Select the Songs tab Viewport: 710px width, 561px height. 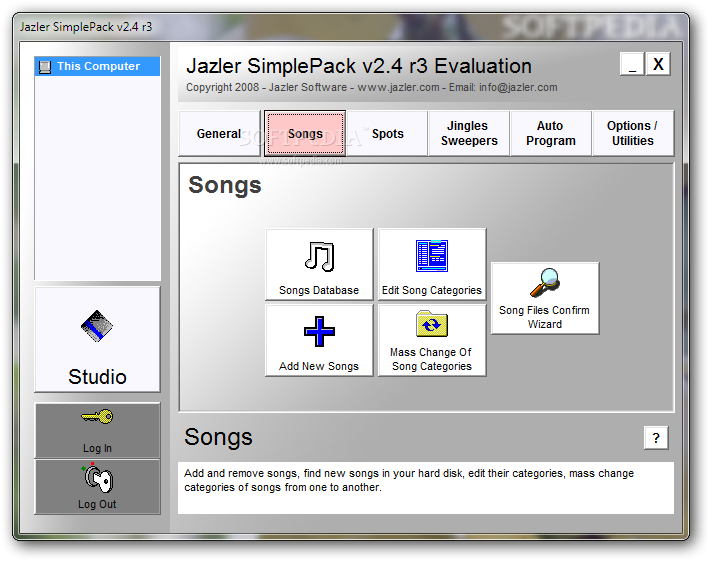pyautogui.click(x=305, y=134)
